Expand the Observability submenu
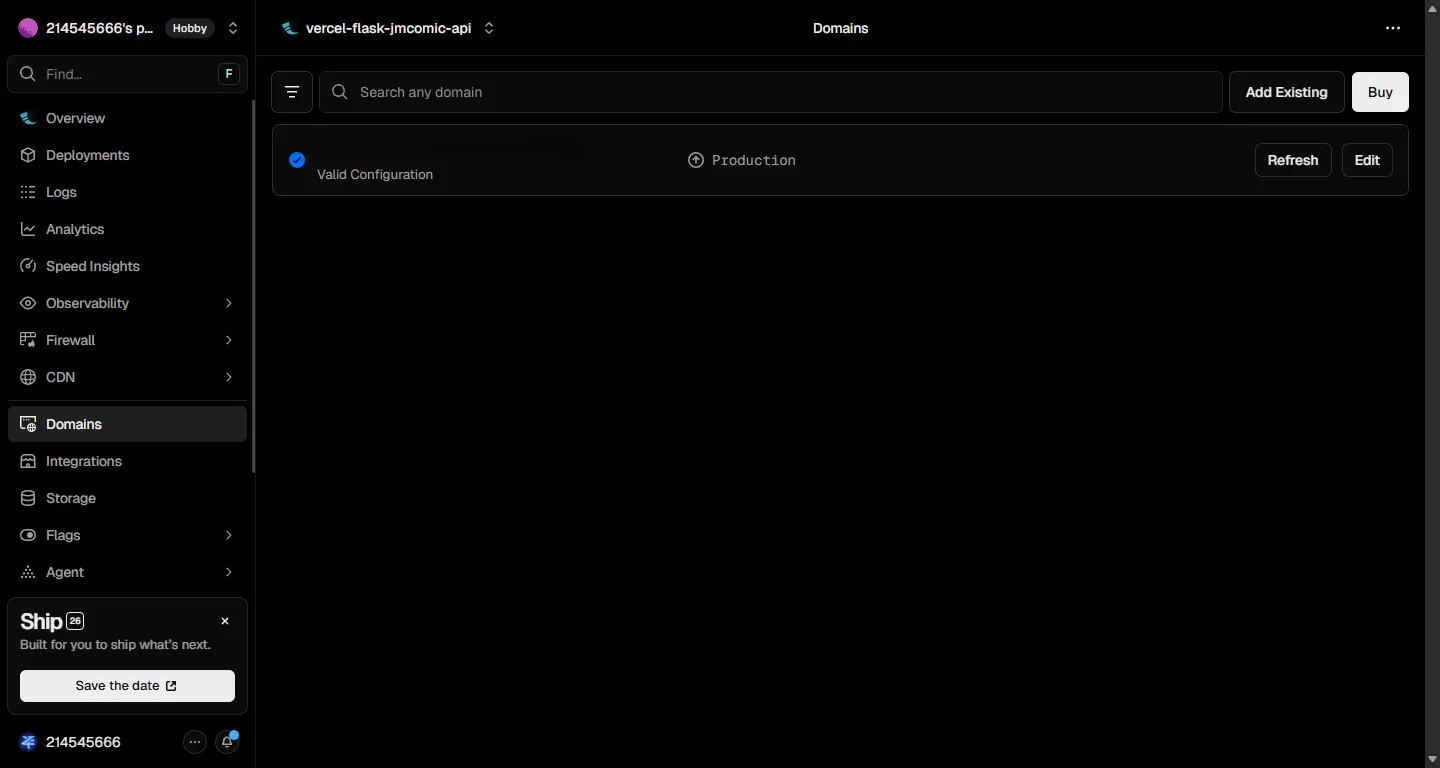Image resolution: width=1440 pixels, height=768 pixels. (x=228, y=303)
